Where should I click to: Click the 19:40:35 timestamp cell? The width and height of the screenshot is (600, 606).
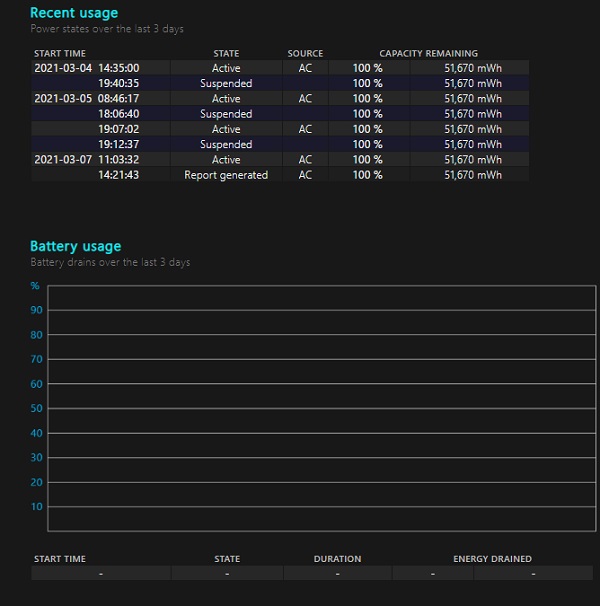[x=118, y=83]
